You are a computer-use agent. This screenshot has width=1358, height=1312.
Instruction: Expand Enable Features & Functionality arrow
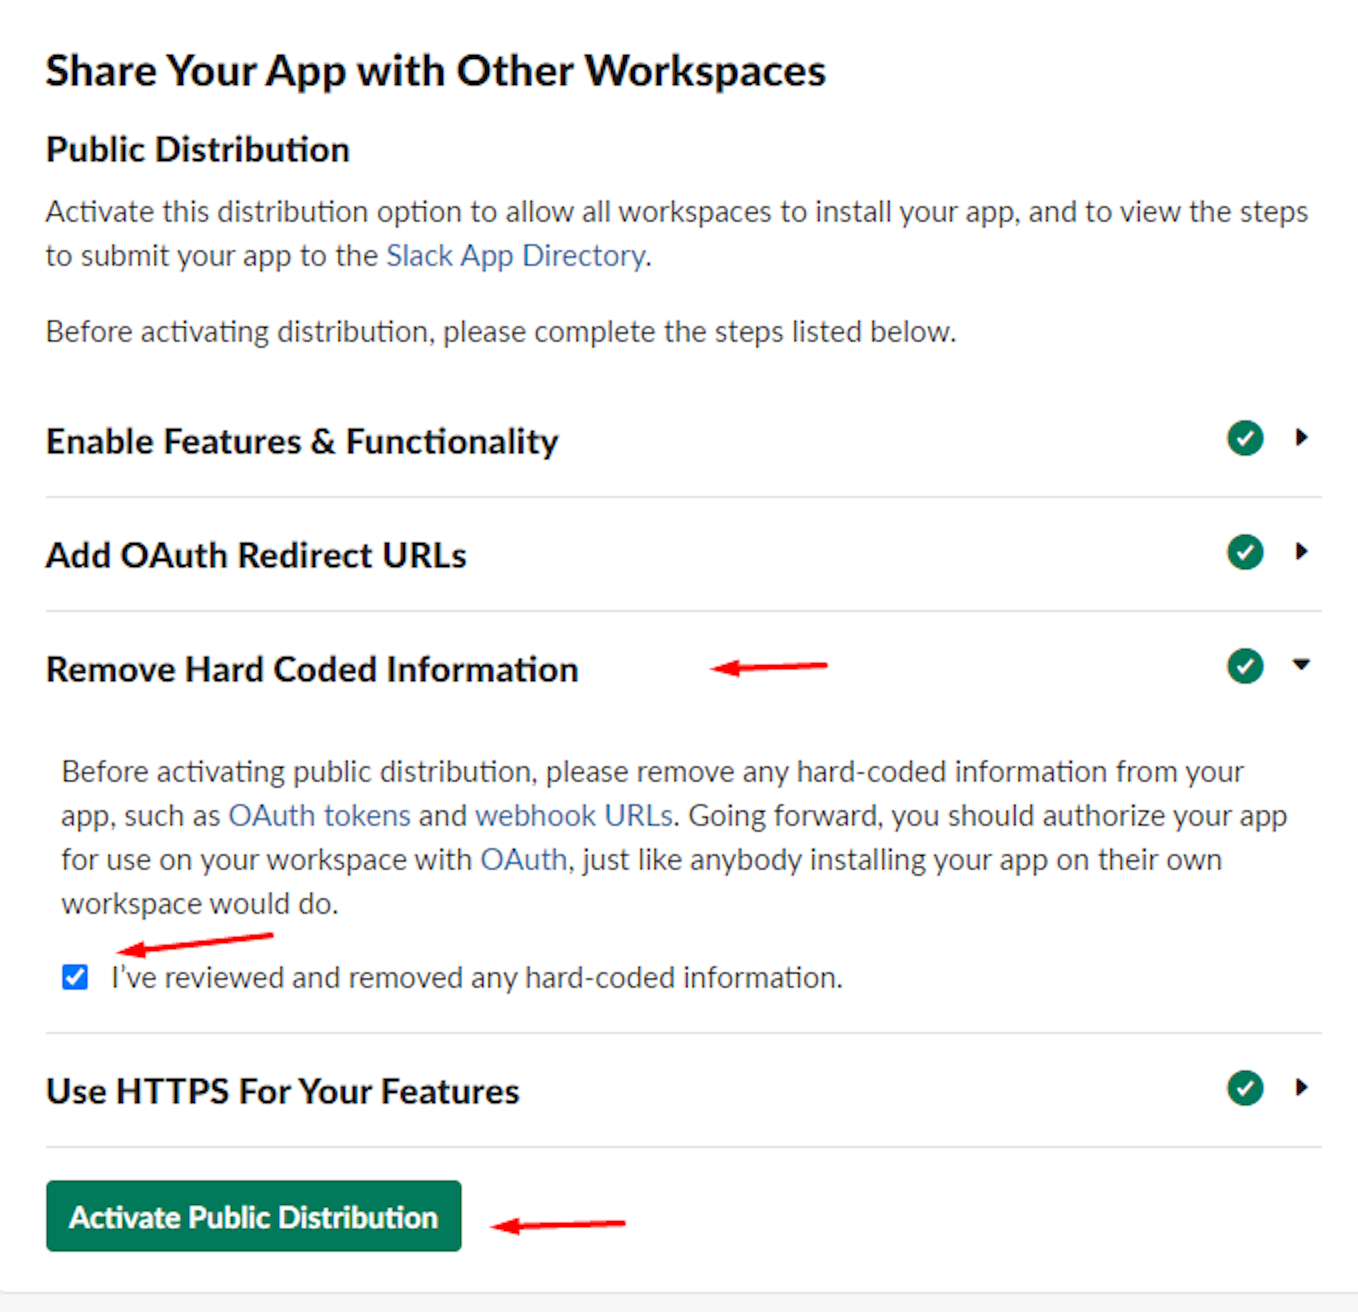pos(1301,438)
